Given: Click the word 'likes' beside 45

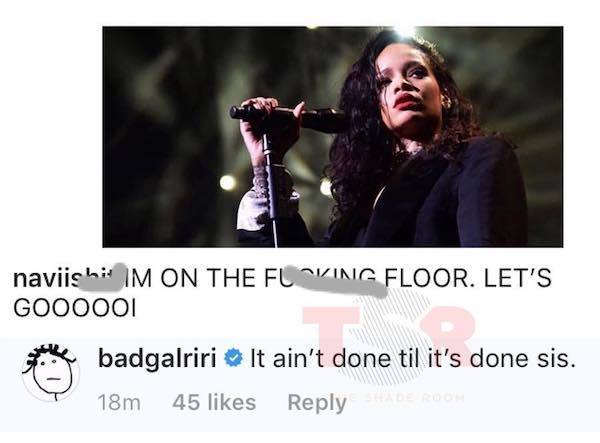Looking at the screenshot, I should coord(231,402).
